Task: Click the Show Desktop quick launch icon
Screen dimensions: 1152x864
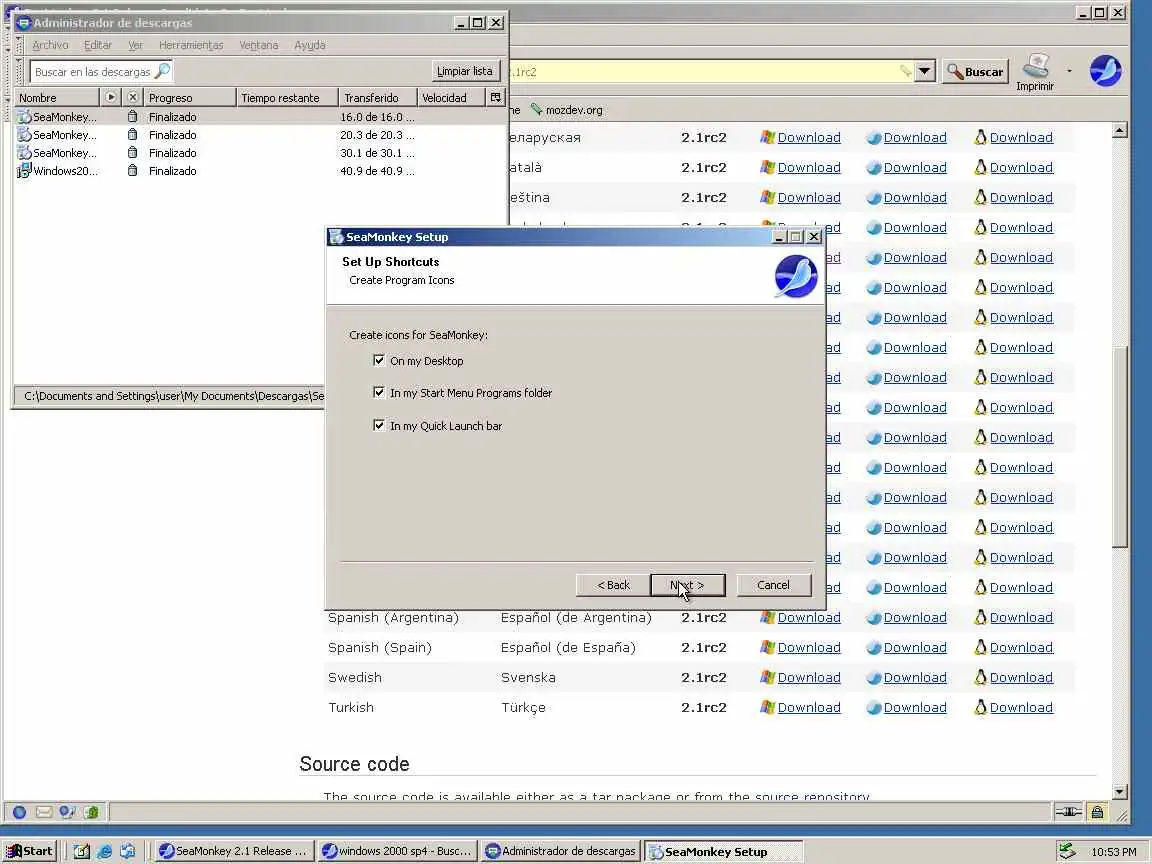Action: click(x=82, y=852)
